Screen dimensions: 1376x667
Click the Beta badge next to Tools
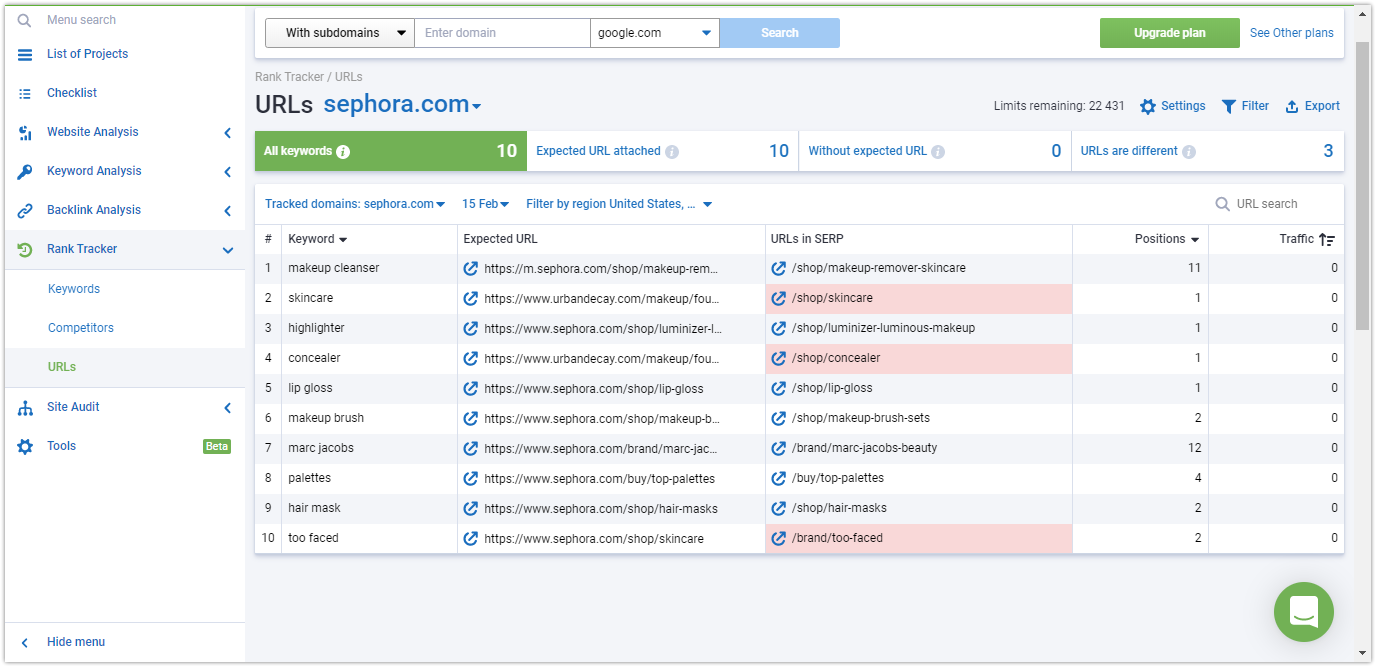(x=217, y=446)
